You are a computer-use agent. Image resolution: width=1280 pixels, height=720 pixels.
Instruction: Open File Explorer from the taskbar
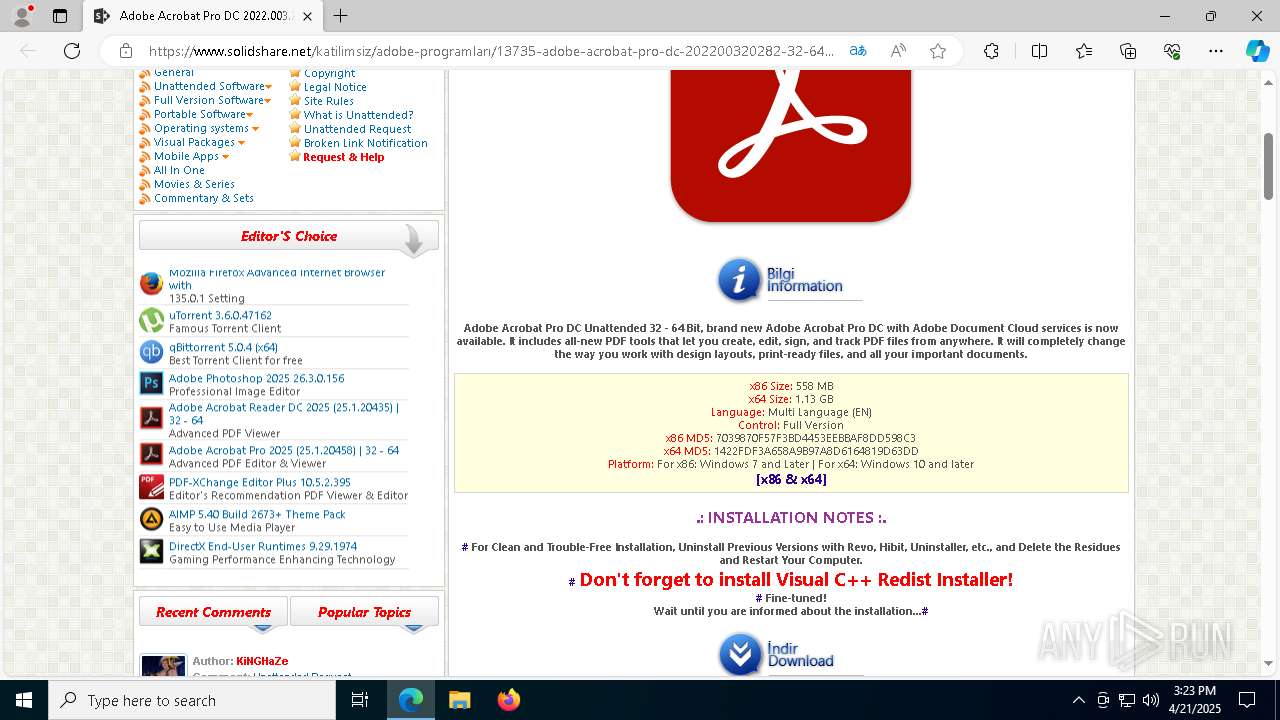[x=459, y=700]
